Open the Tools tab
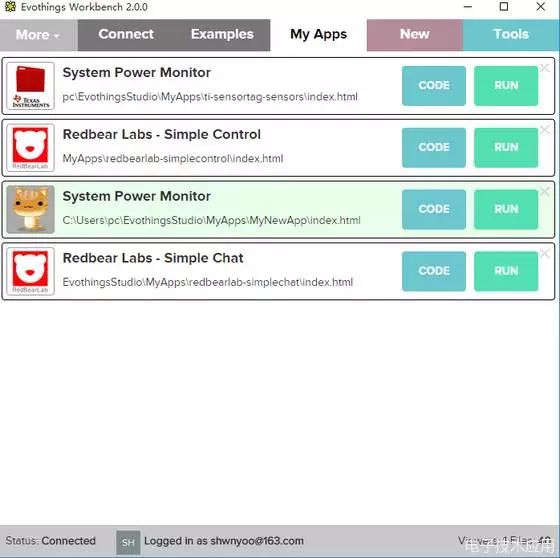The width and height of the screenshot is (560, 558). pyautogui.click(x=511, y=35)
